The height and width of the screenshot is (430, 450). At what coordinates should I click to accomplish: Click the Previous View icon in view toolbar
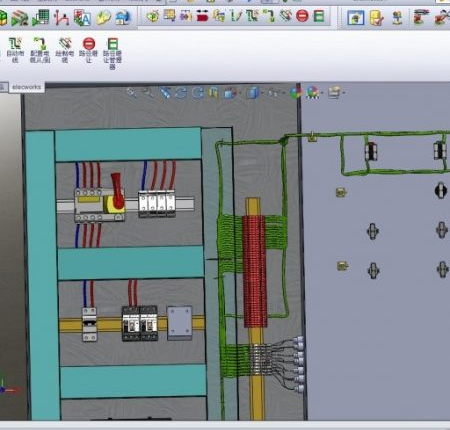click(165, 92)
